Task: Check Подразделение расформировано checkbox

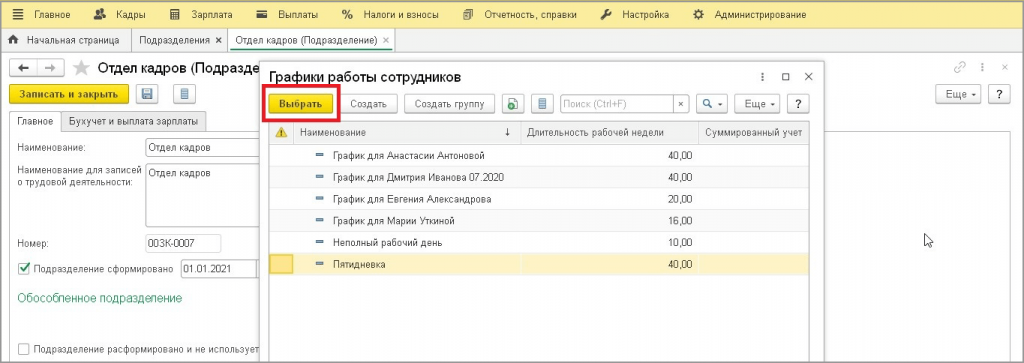Action: click(24, 349)
